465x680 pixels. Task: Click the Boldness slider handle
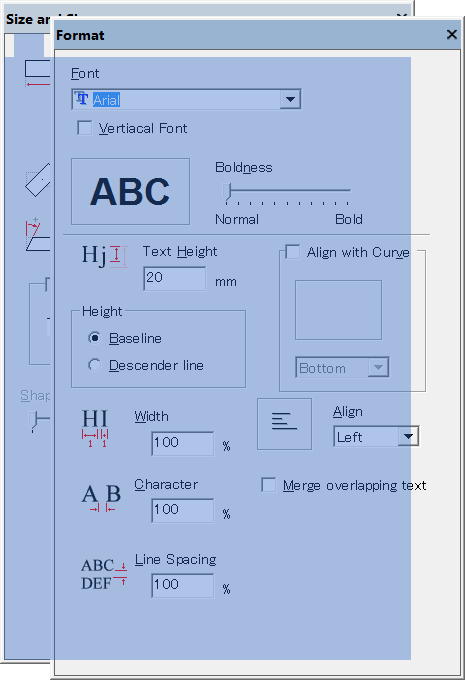(x=227, y=192)
